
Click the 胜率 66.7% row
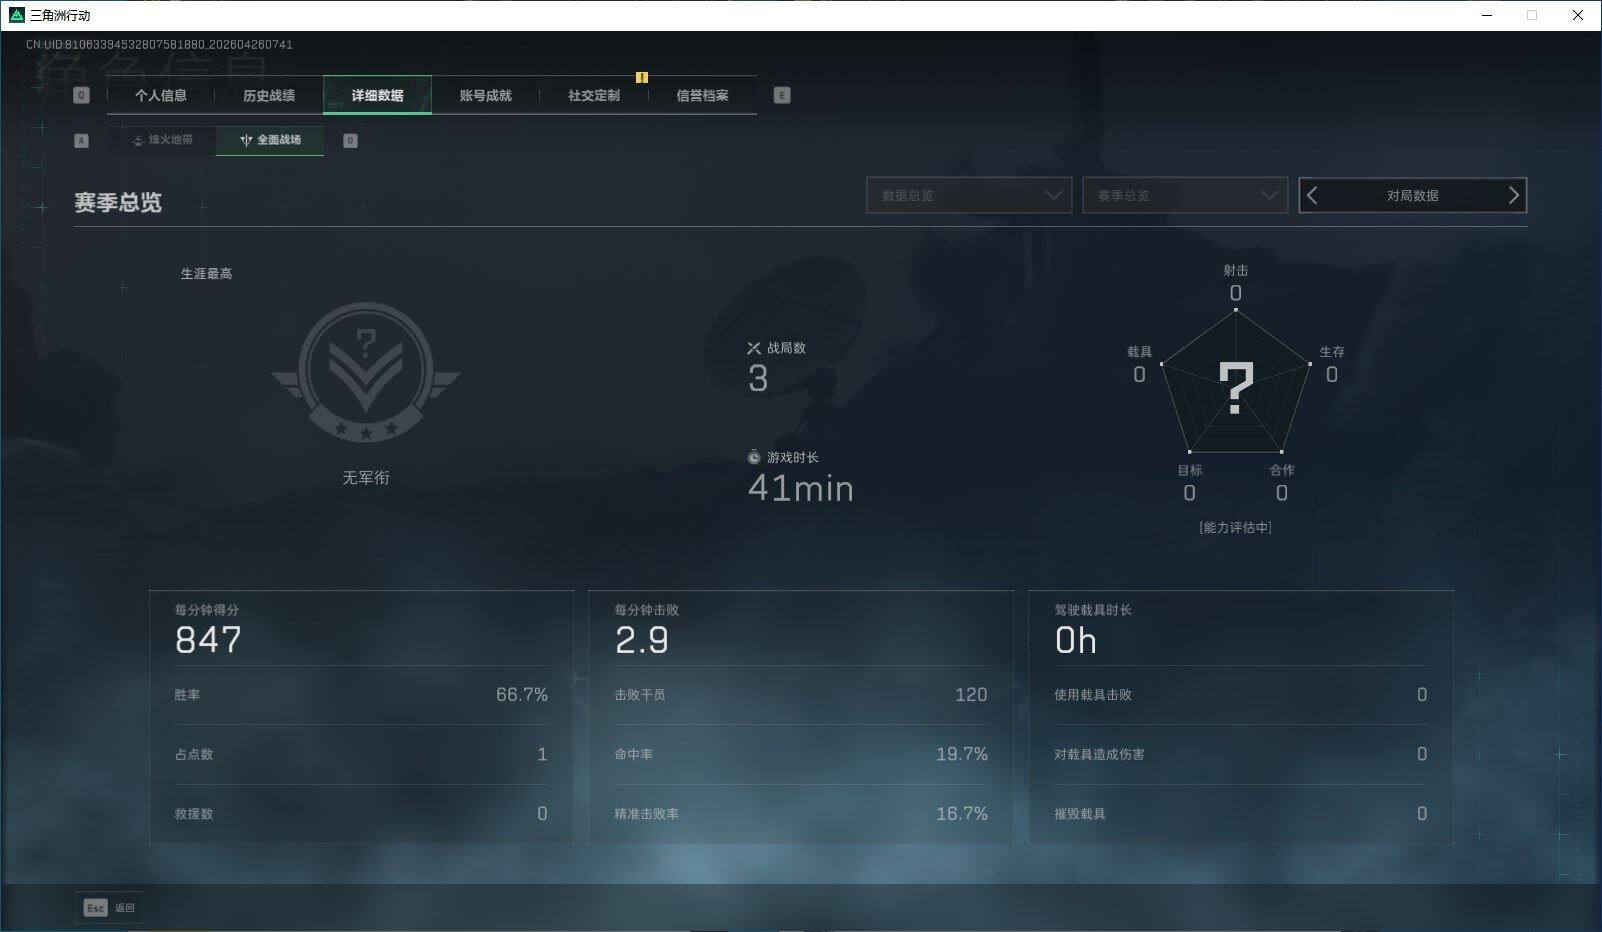click(361, 695)
